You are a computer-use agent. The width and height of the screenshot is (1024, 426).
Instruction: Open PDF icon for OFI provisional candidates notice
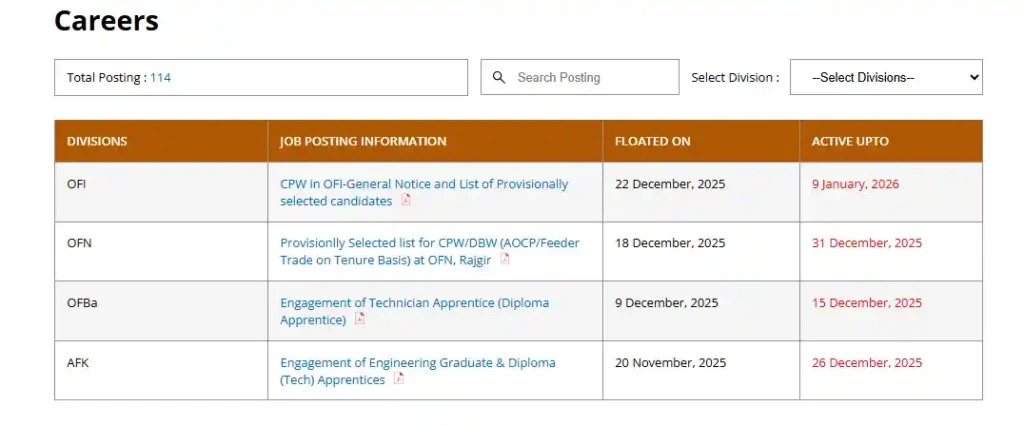pyautogui.click(x=406, y=200)
